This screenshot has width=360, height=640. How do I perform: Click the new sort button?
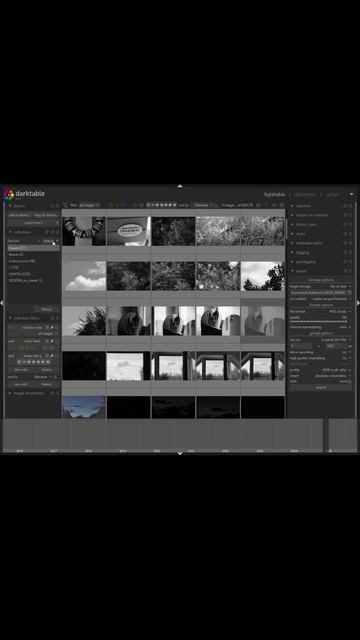[20, 384]
